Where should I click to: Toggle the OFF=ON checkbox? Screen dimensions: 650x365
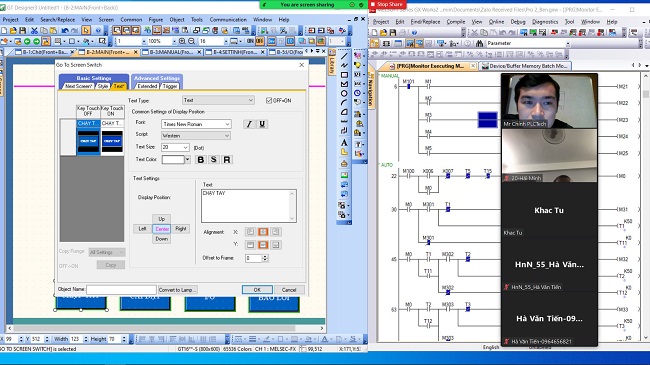pyautogui.click(x=269, y=100)
